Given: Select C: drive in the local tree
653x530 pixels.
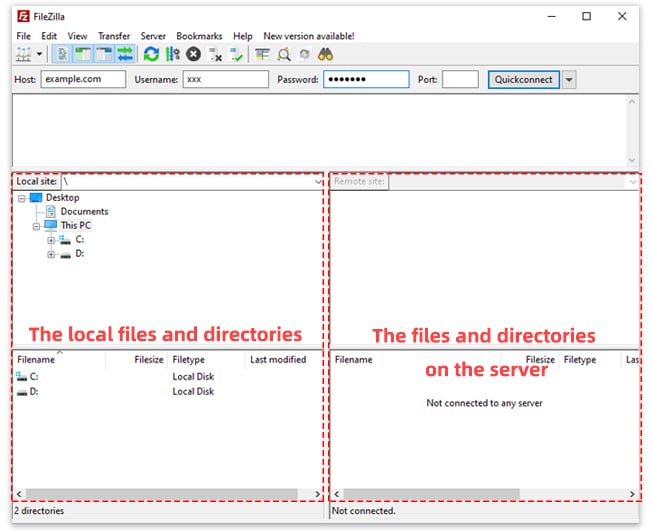Looking at the screenshot, I should pos(79,239).
